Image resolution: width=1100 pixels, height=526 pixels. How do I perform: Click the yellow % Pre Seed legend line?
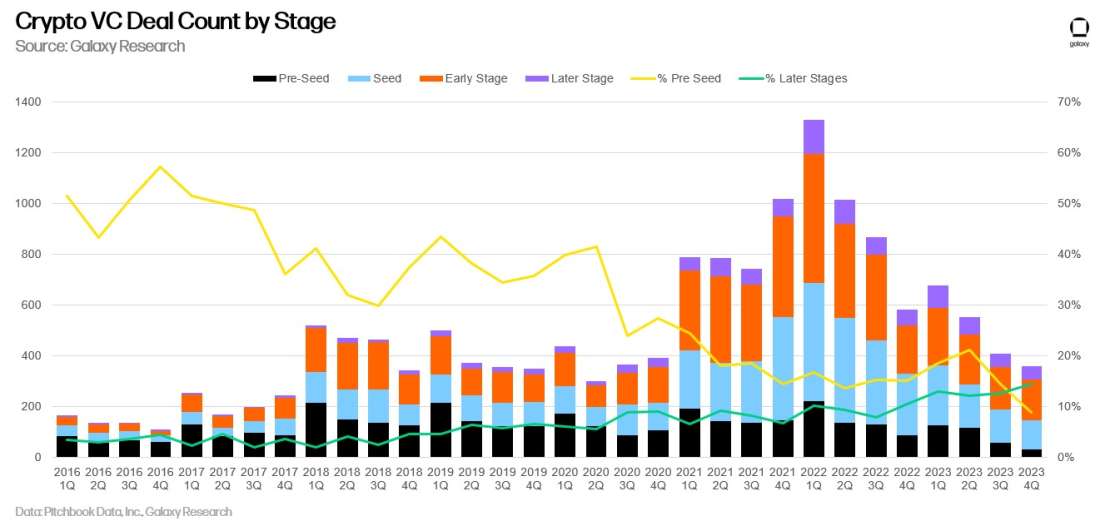point(642,79)
